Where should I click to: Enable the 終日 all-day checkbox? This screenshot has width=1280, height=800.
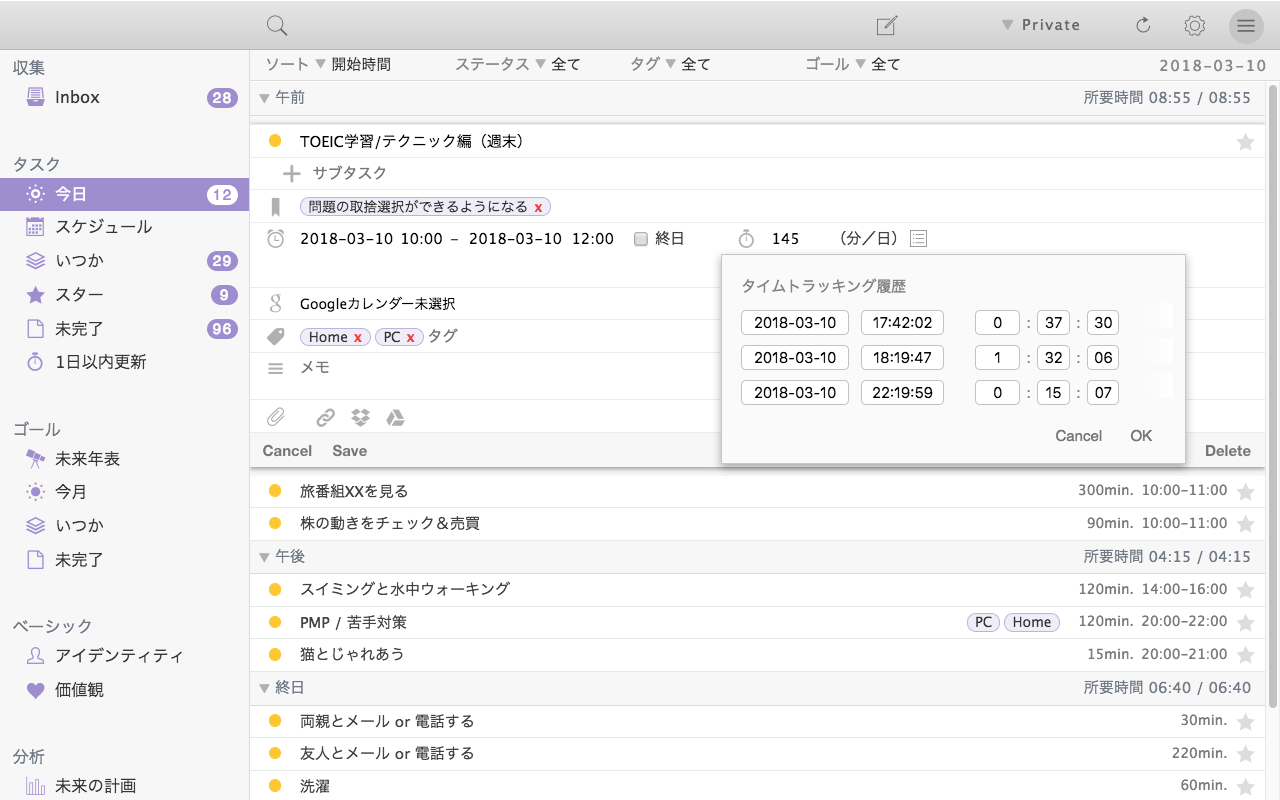(x=641, y=239)
